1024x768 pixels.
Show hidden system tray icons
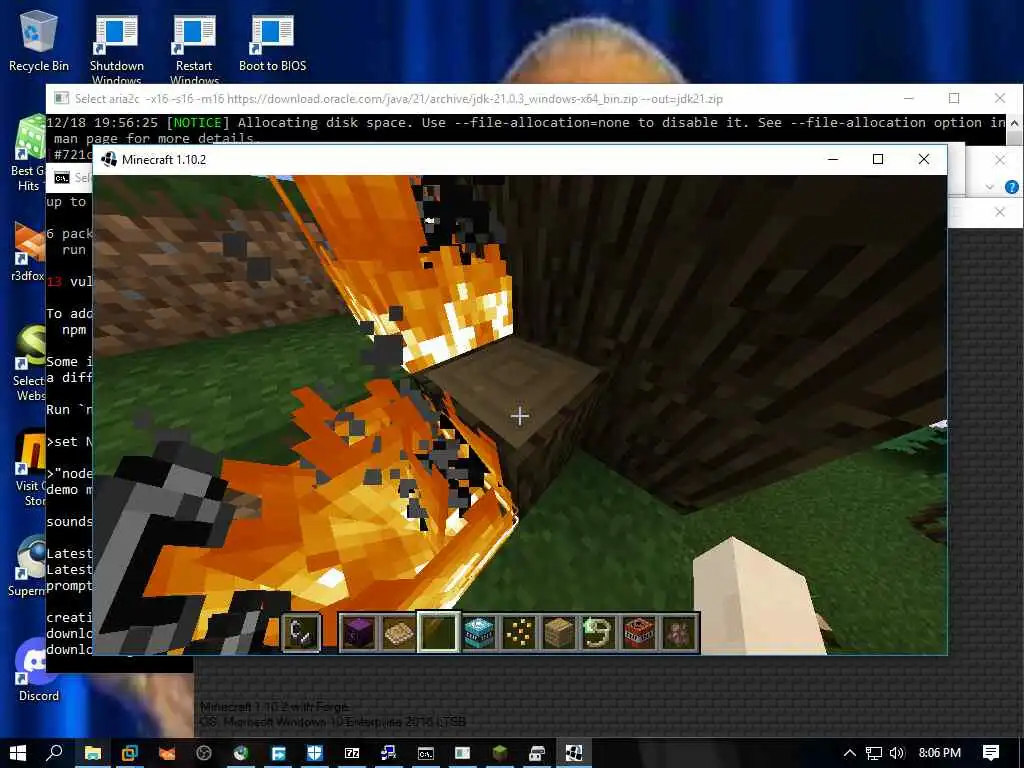849,753
